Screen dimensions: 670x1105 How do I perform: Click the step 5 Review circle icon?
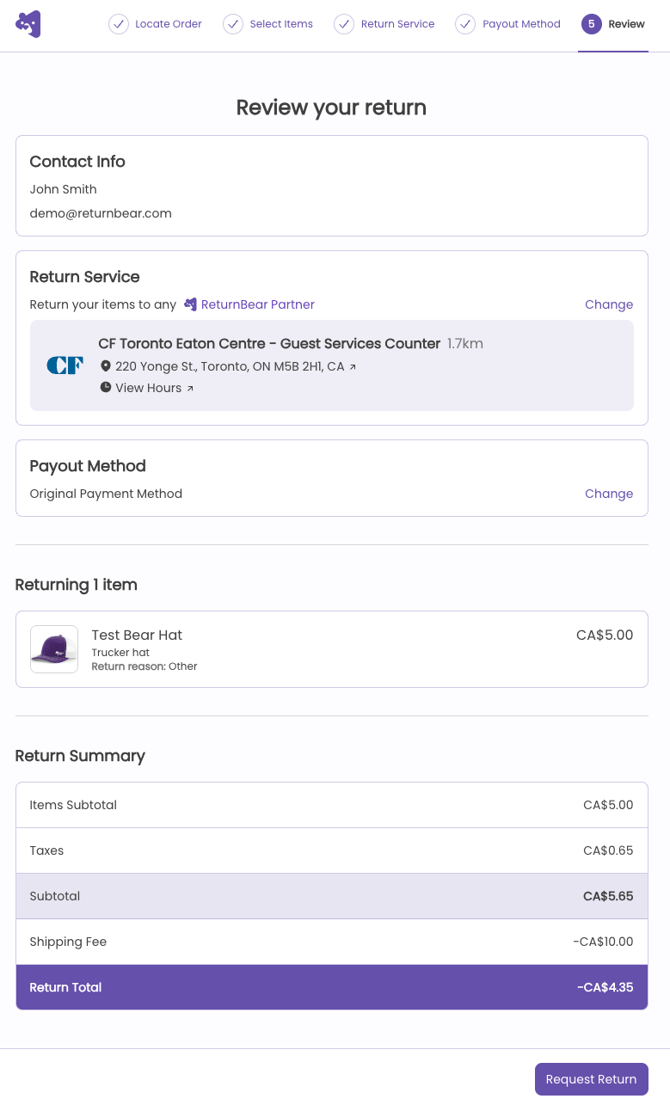(x=591, y=24)
